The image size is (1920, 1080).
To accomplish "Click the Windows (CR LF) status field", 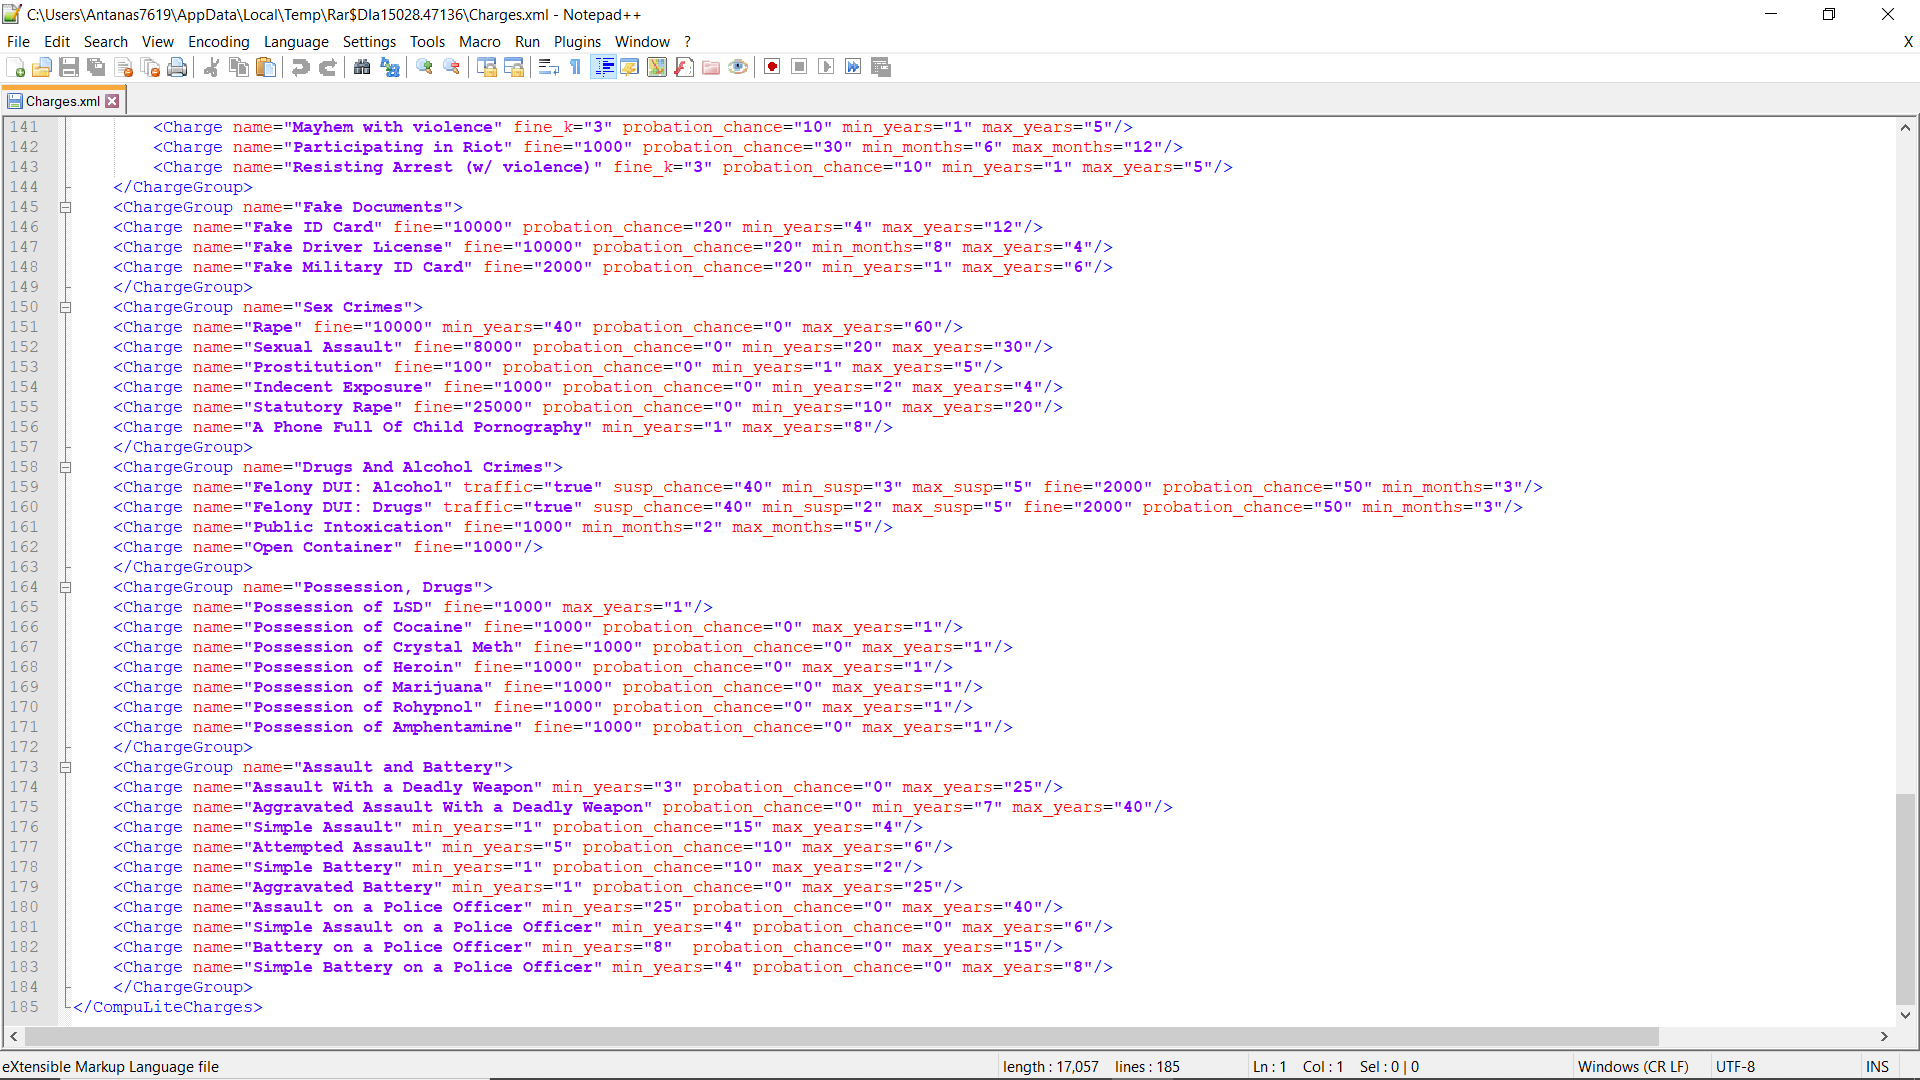I will pyautogui.click(x=1633, y=1067).
